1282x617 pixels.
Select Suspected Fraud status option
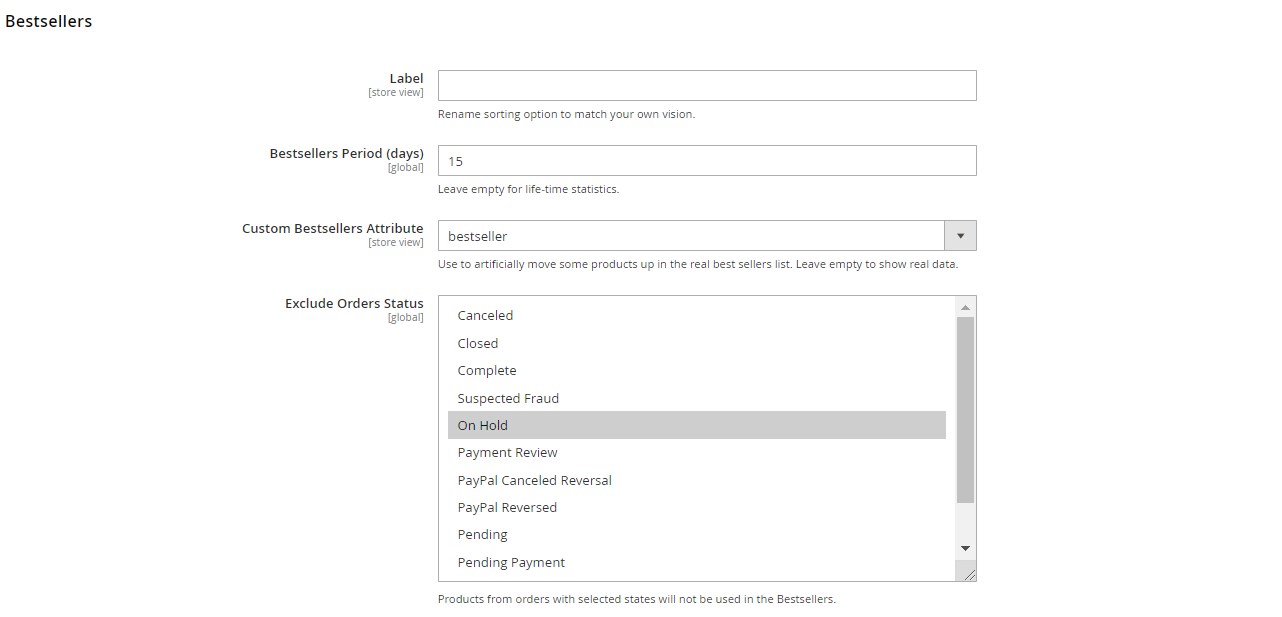[508, 398]
